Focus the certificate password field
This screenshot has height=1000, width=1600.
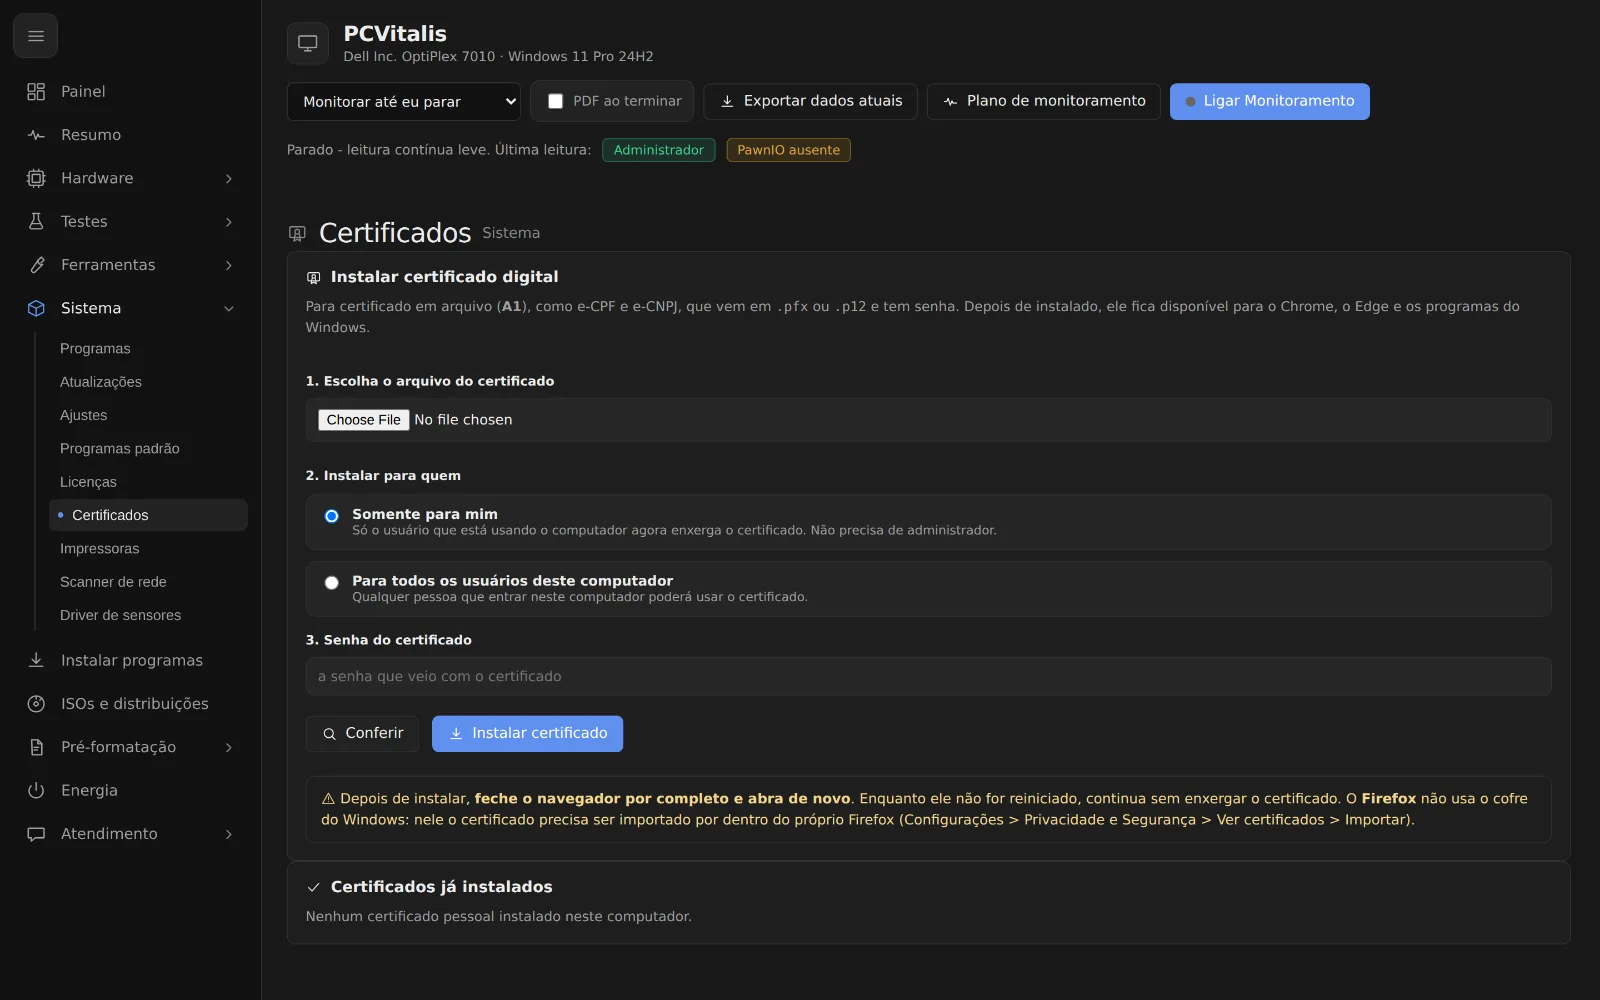tap(928, 676)
